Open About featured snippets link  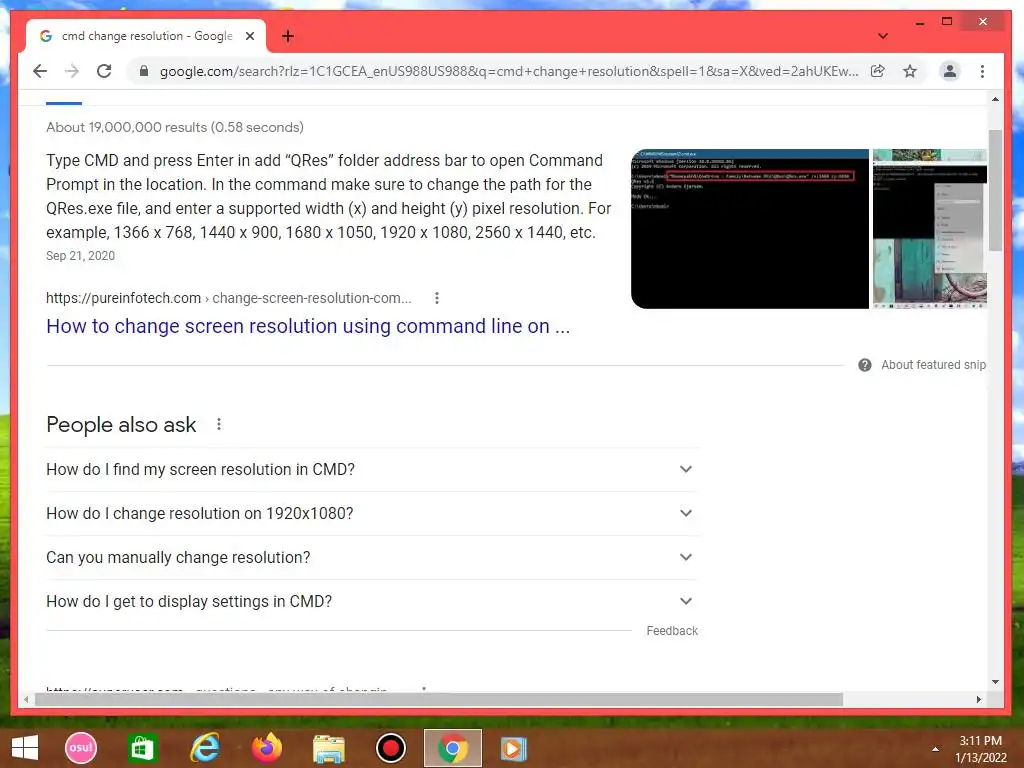(933, 365)
